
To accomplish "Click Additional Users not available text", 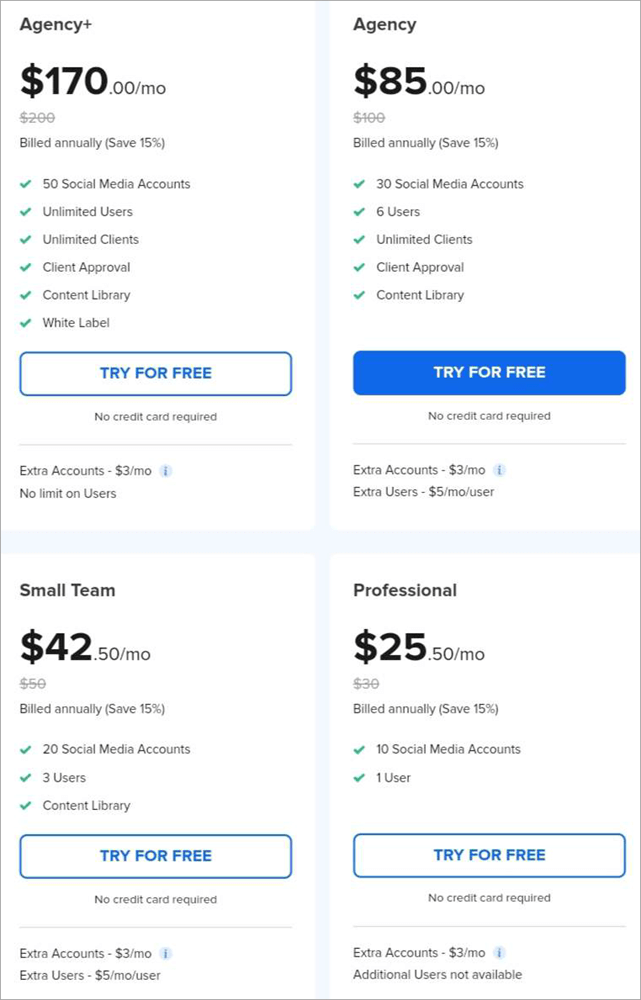I will tap(437, 975).
